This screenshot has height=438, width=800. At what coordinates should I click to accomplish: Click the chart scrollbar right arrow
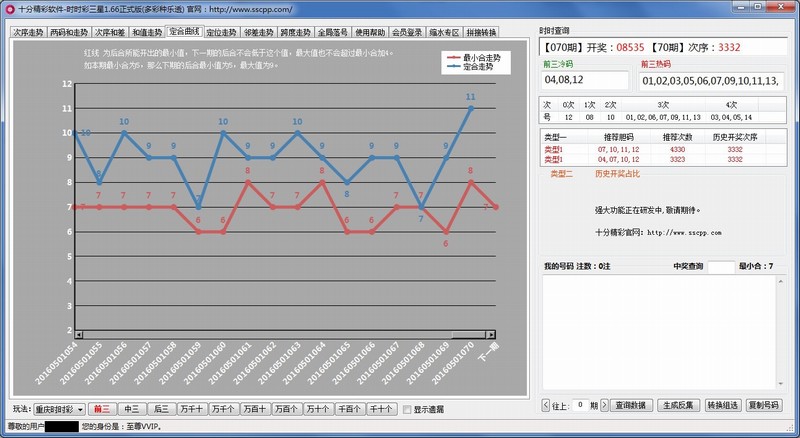pos(490,335)
